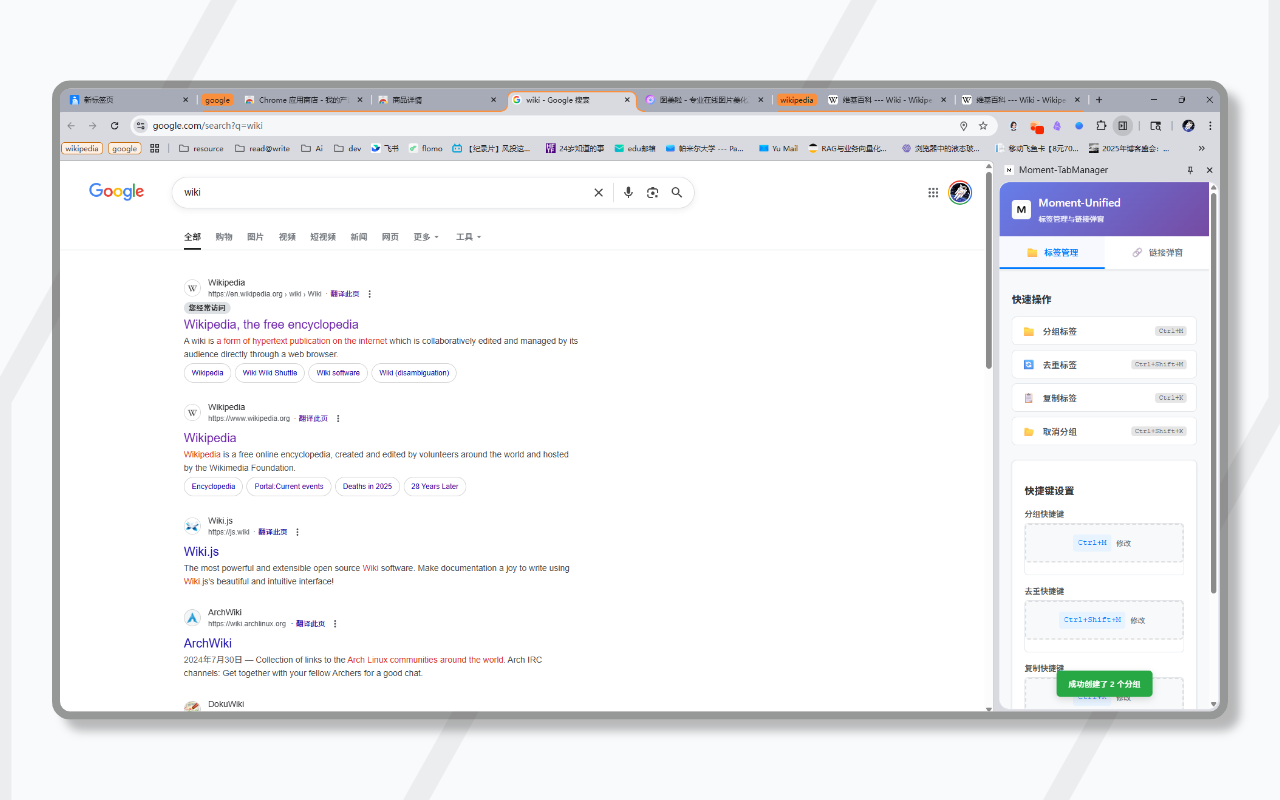Open the 'flomo' bookmark
Viewport: 1280px width, 800px height.
click(x=425, y=148)
